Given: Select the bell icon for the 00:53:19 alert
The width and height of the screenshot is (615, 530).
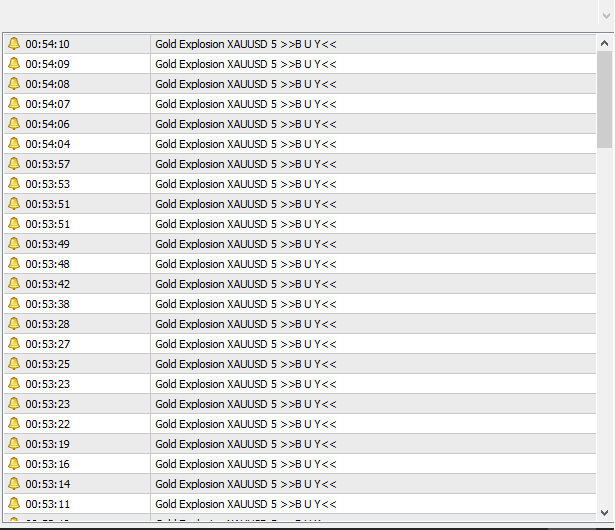Looking at the screenshot, I should click(x=14, y=444).
